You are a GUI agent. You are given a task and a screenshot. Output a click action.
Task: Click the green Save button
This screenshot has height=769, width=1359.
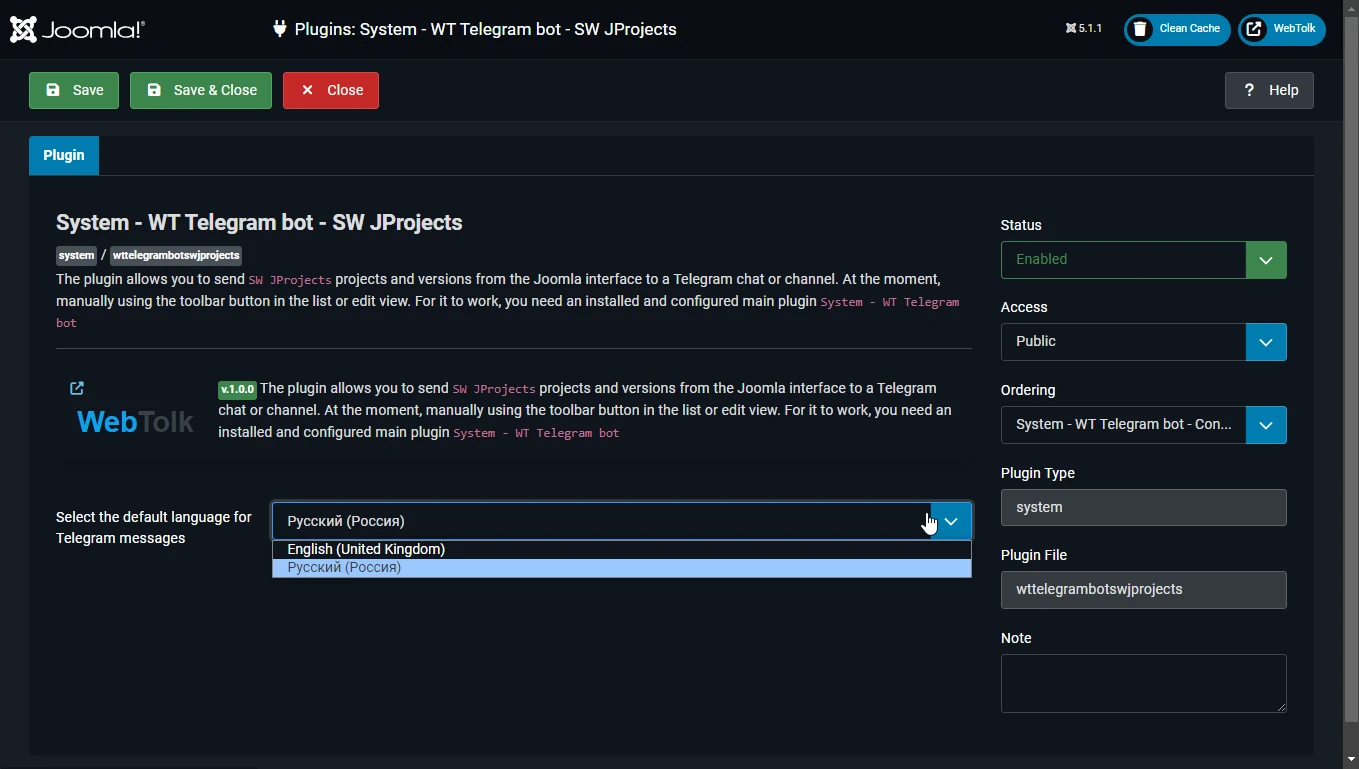click(74, 90)
